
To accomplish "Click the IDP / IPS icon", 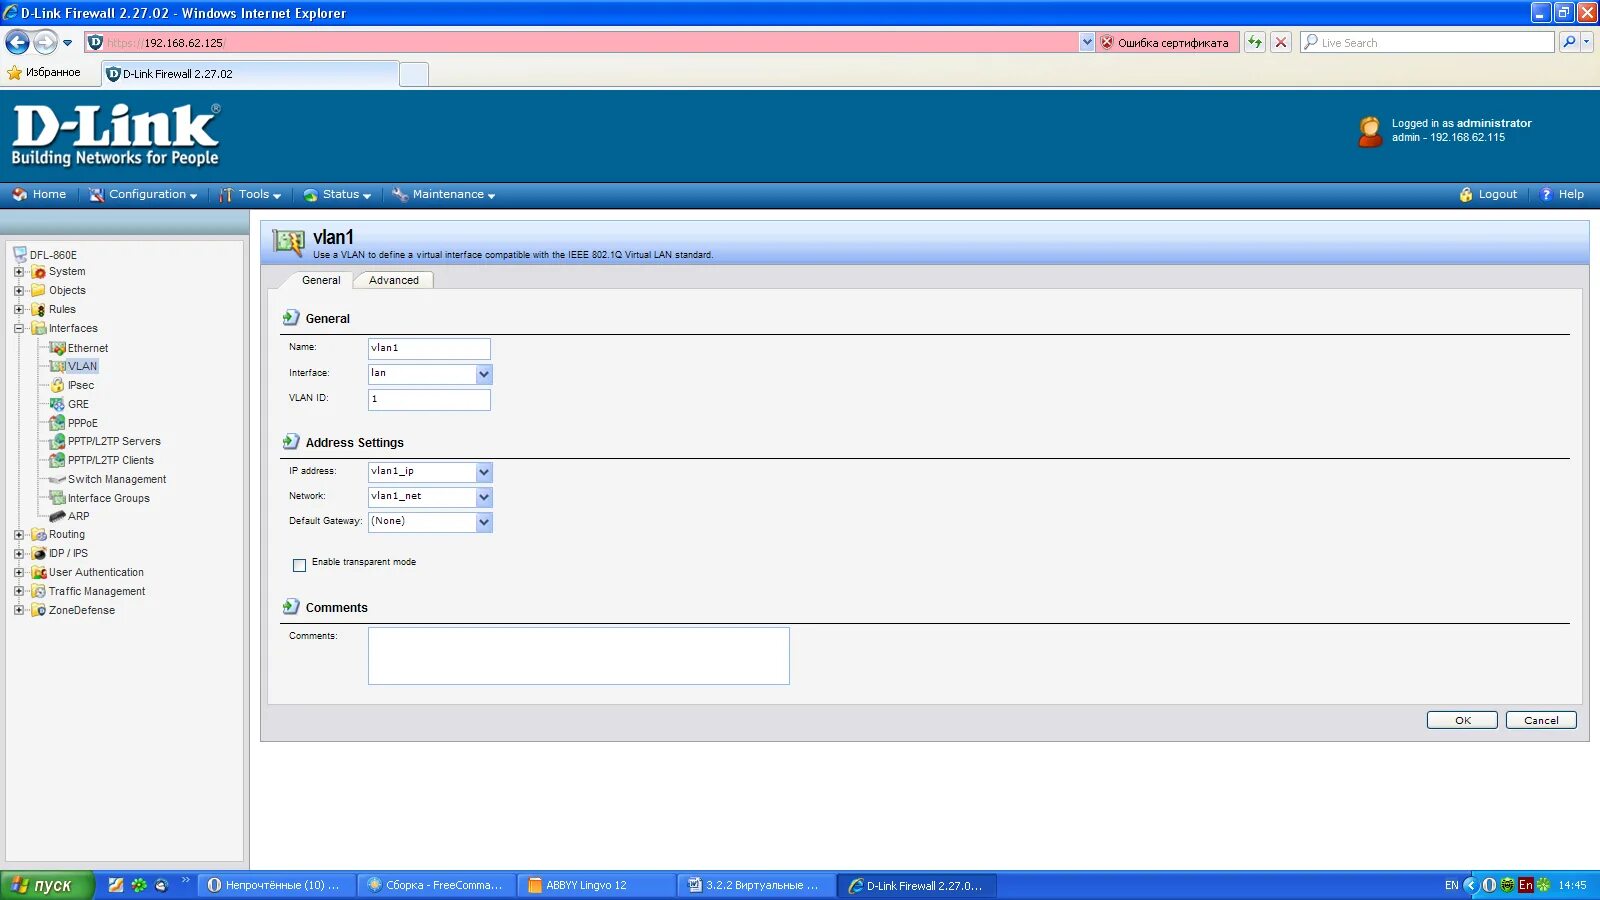I will tap(39, 553).
